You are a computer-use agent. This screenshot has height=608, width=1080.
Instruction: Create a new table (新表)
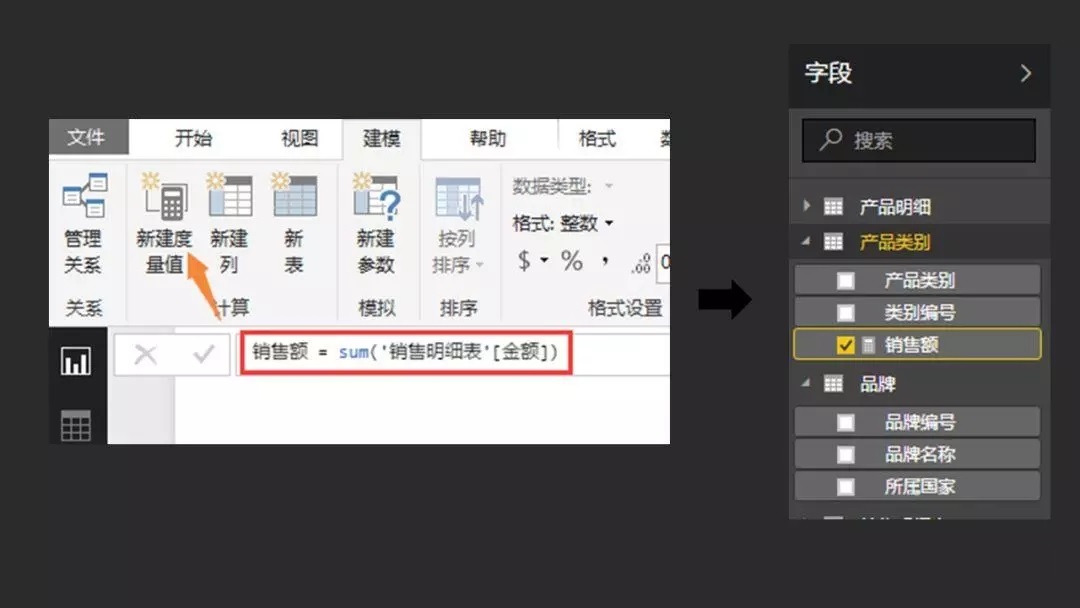click(x=294, y=222)
